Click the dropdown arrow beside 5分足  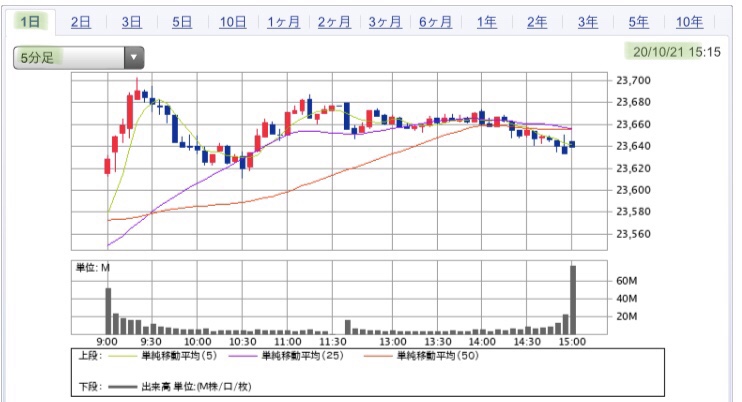tap(134, 58)
